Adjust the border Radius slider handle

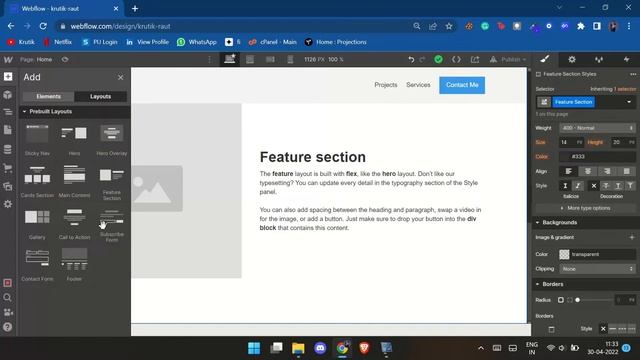coord(578,300)
